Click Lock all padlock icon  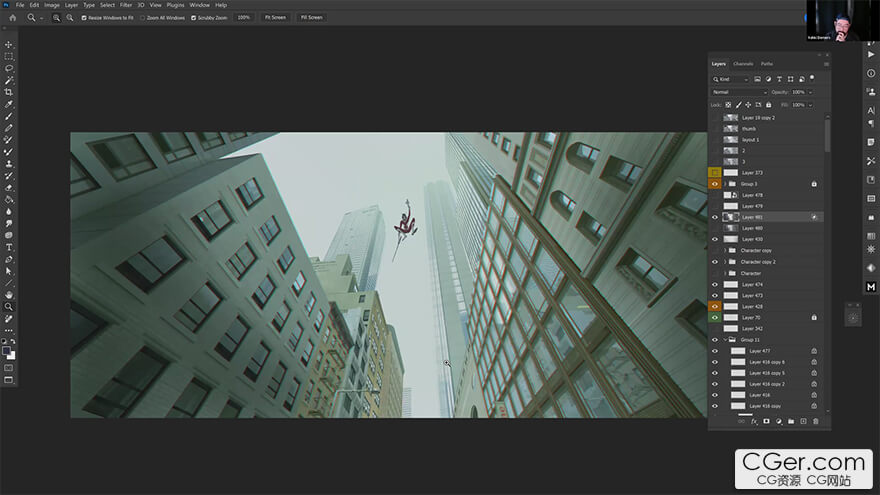pos(768,105)
